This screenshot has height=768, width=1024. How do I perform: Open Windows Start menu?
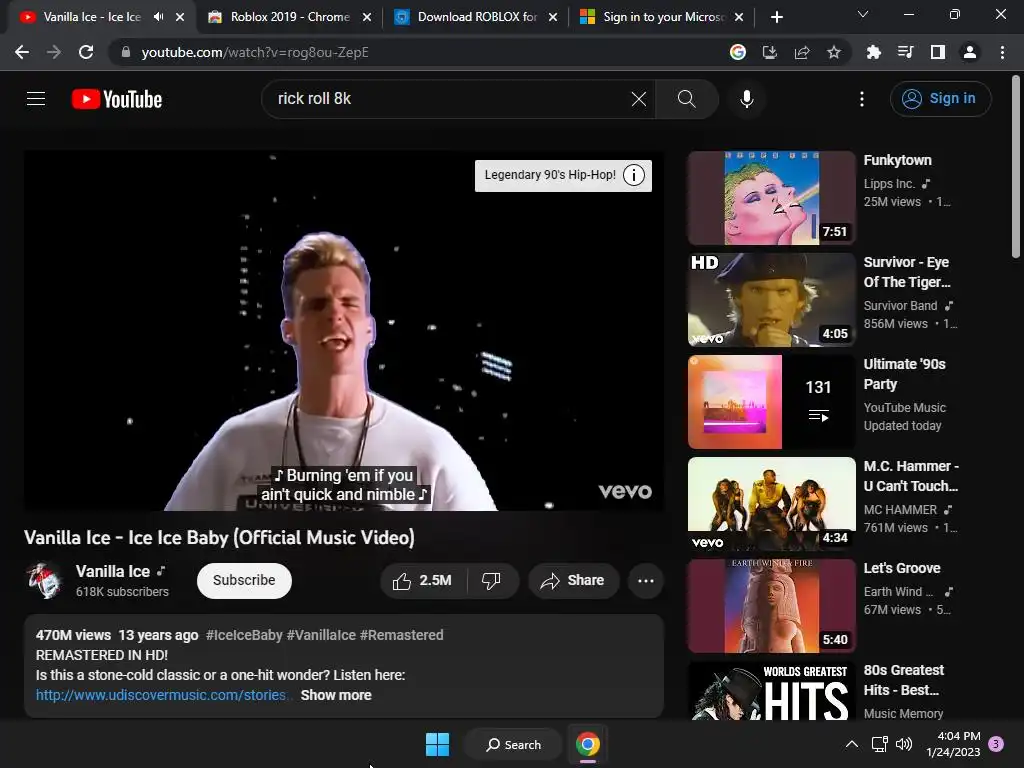(x=438, y=744)
